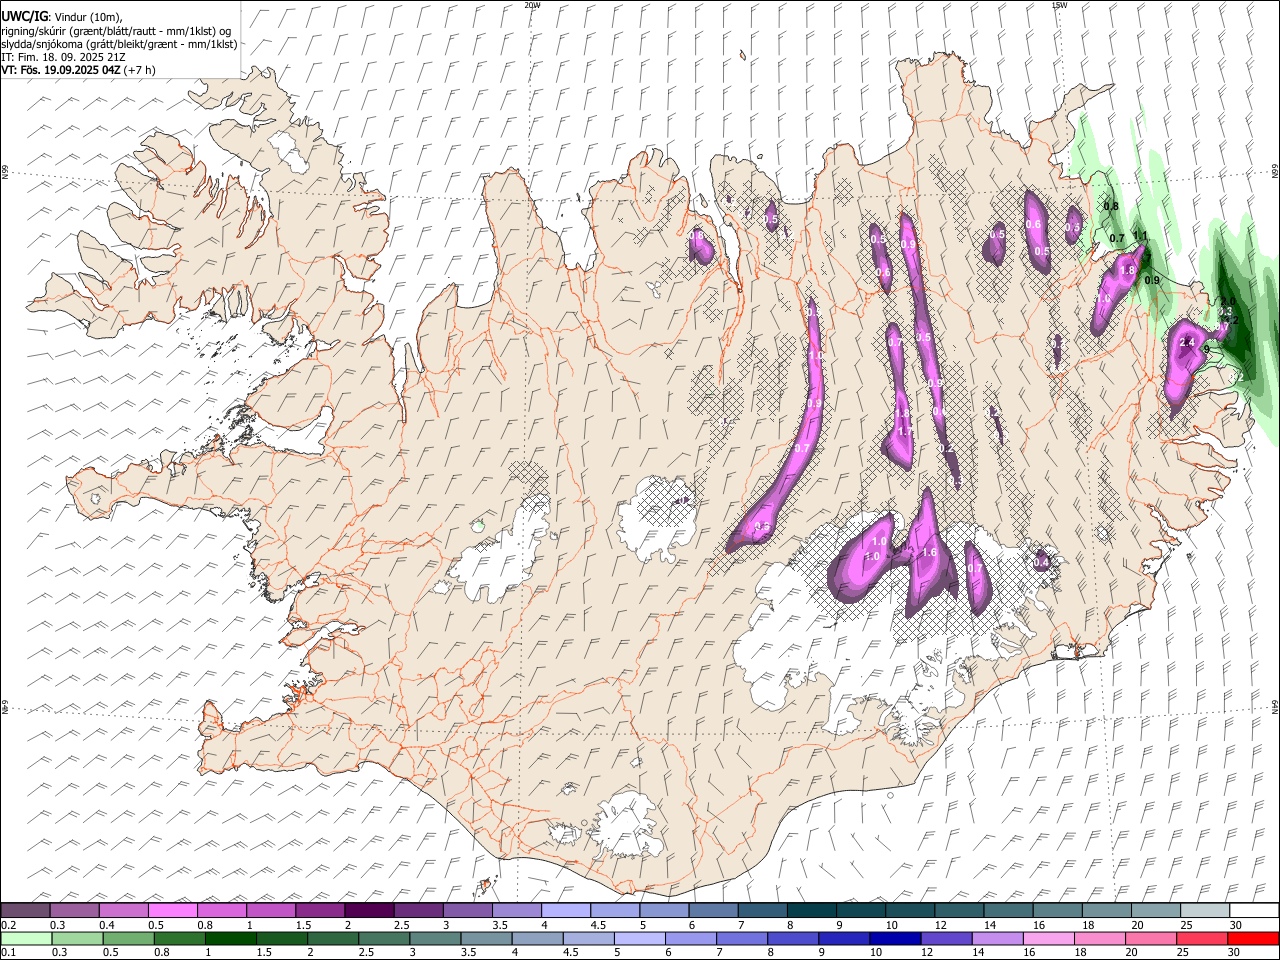Click the title text 'UWC/IG: Vindur (10m)'
Viewport: 1280px width, 960px height.
click(62, 17)
